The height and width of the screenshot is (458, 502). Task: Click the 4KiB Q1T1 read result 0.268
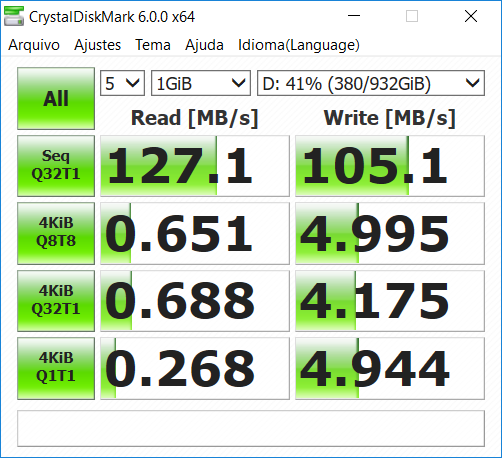point(195,368)
